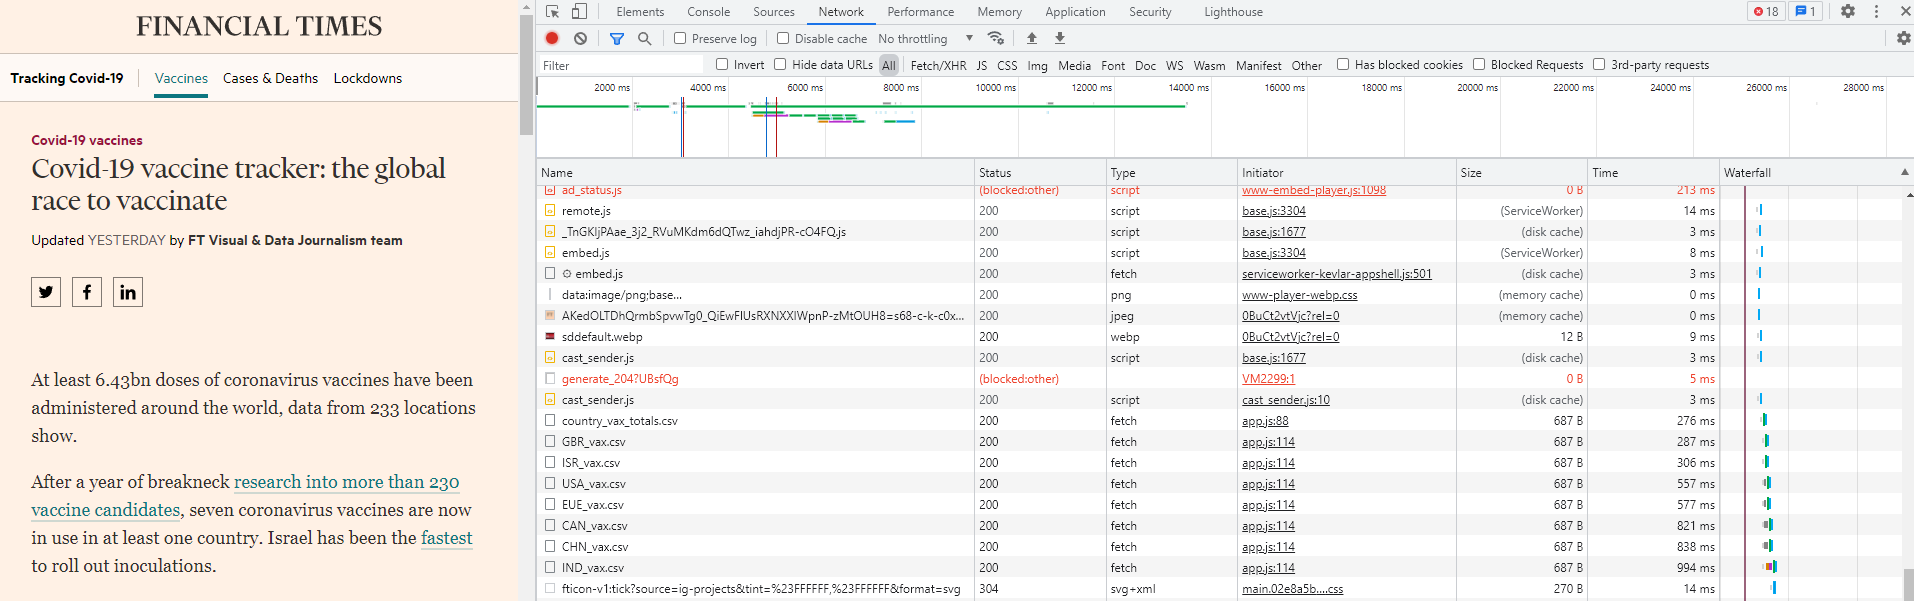Check the Hide data URLs checkbox
This screenshot has height=601, width=1914.
(x=780, y=64)
